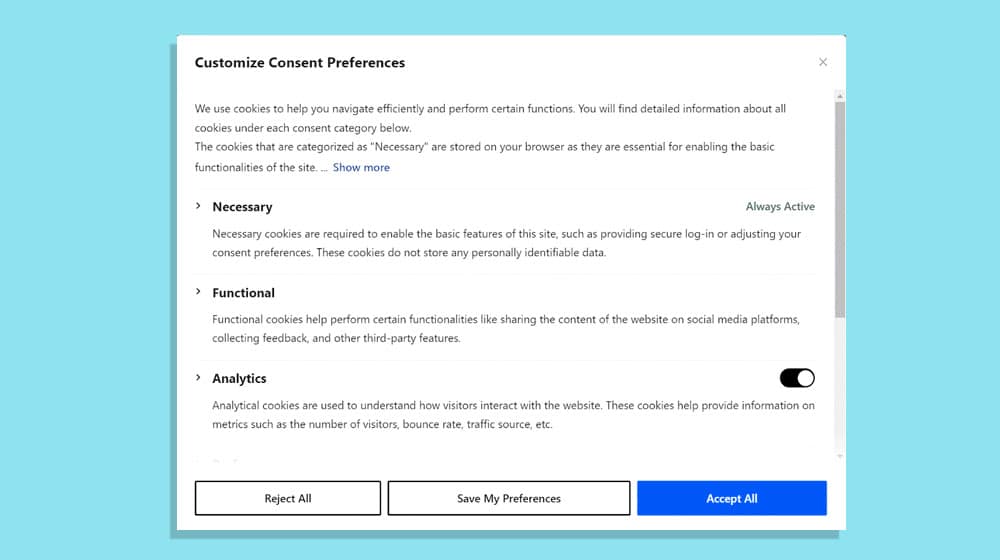Click the scrollbar track below the thumb
The height and width of the screenshot is (560, 1000).
click(840, 385)
